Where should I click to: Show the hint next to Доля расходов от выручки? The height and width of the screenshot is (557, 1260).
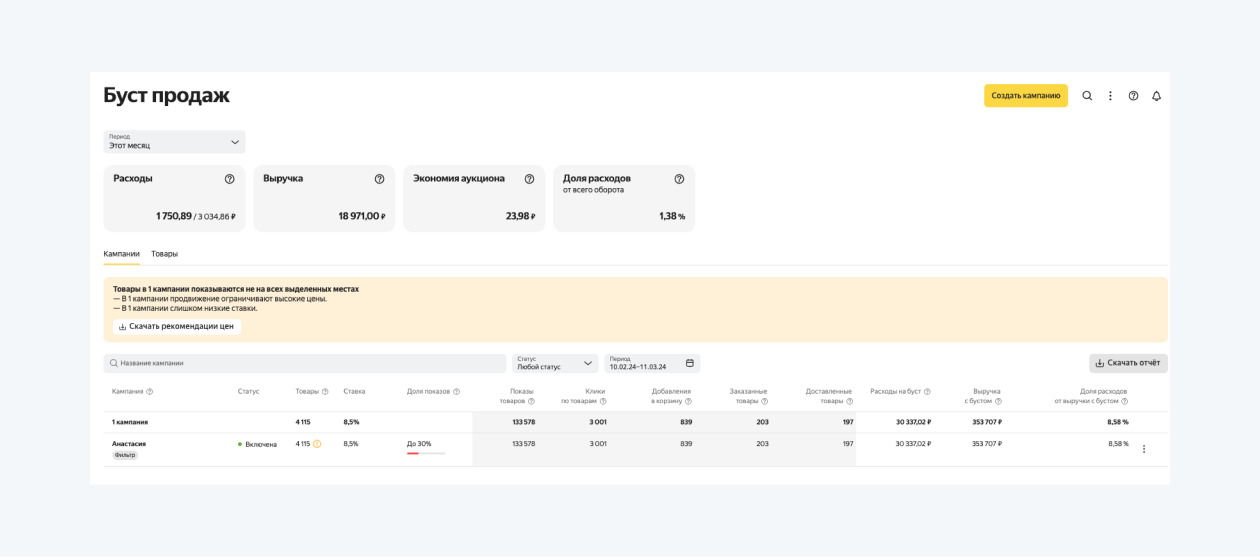click(1124, 401)
